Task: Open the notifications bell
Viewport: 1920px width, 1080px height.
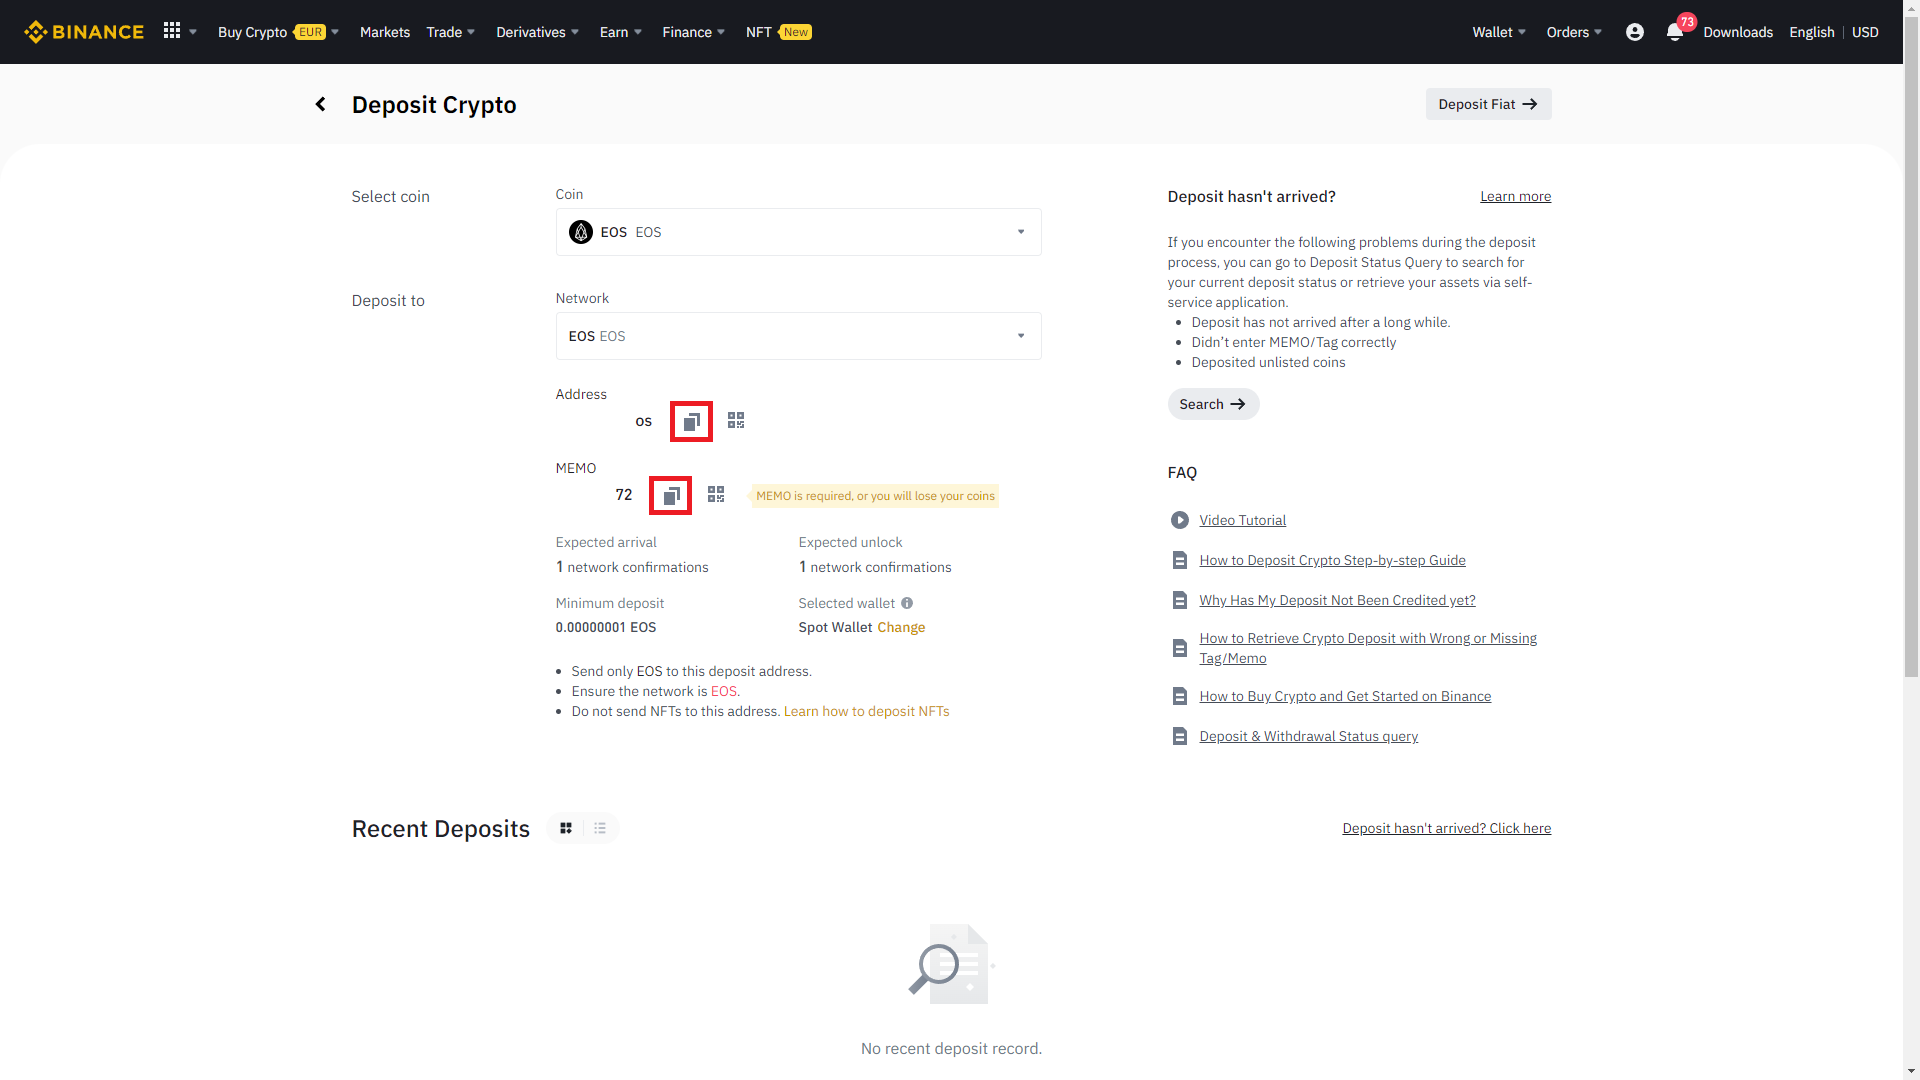Action: click(1675, 32)
